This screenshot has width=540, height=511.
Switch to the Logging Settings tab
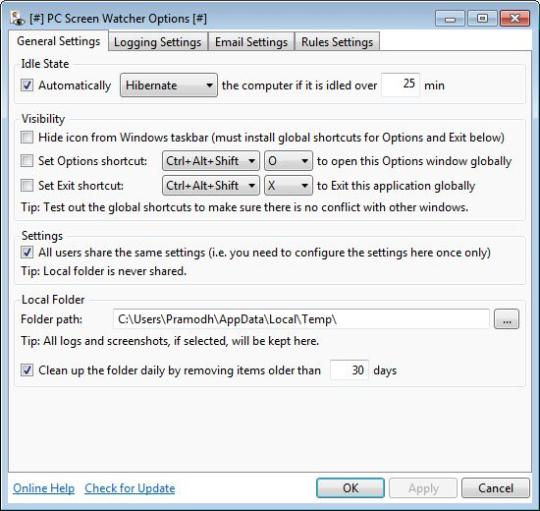[158, 42]
